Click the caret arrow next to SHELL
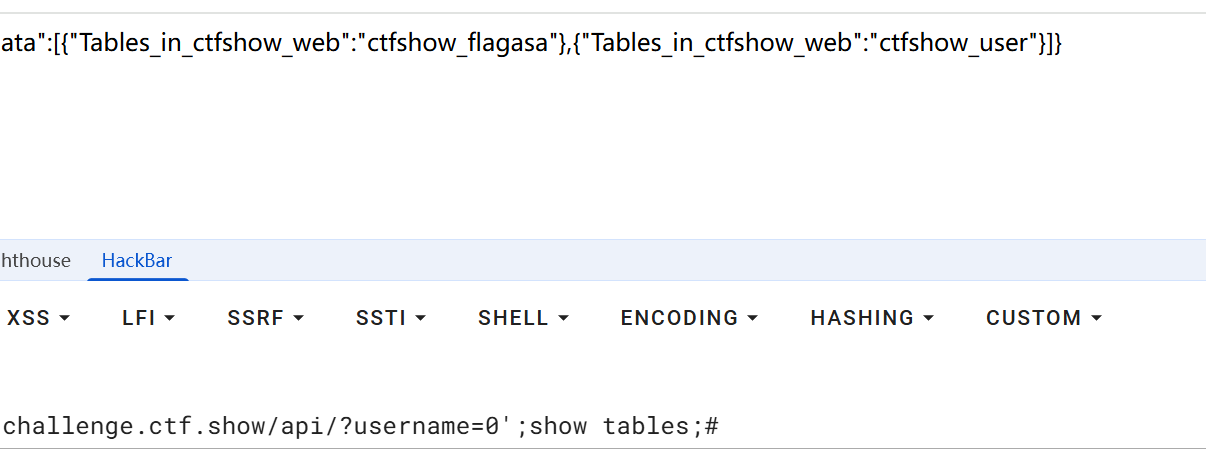 tap(564, 319)
